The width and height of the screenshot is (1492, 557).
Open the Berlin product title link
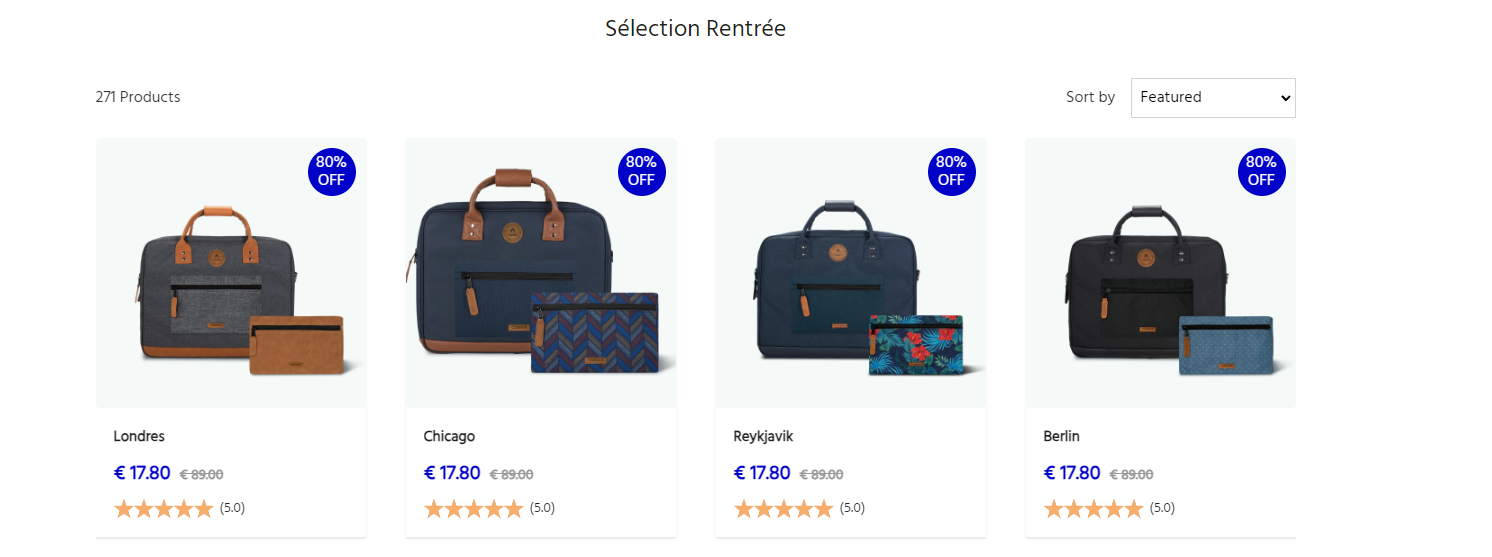pos(1061,437)
